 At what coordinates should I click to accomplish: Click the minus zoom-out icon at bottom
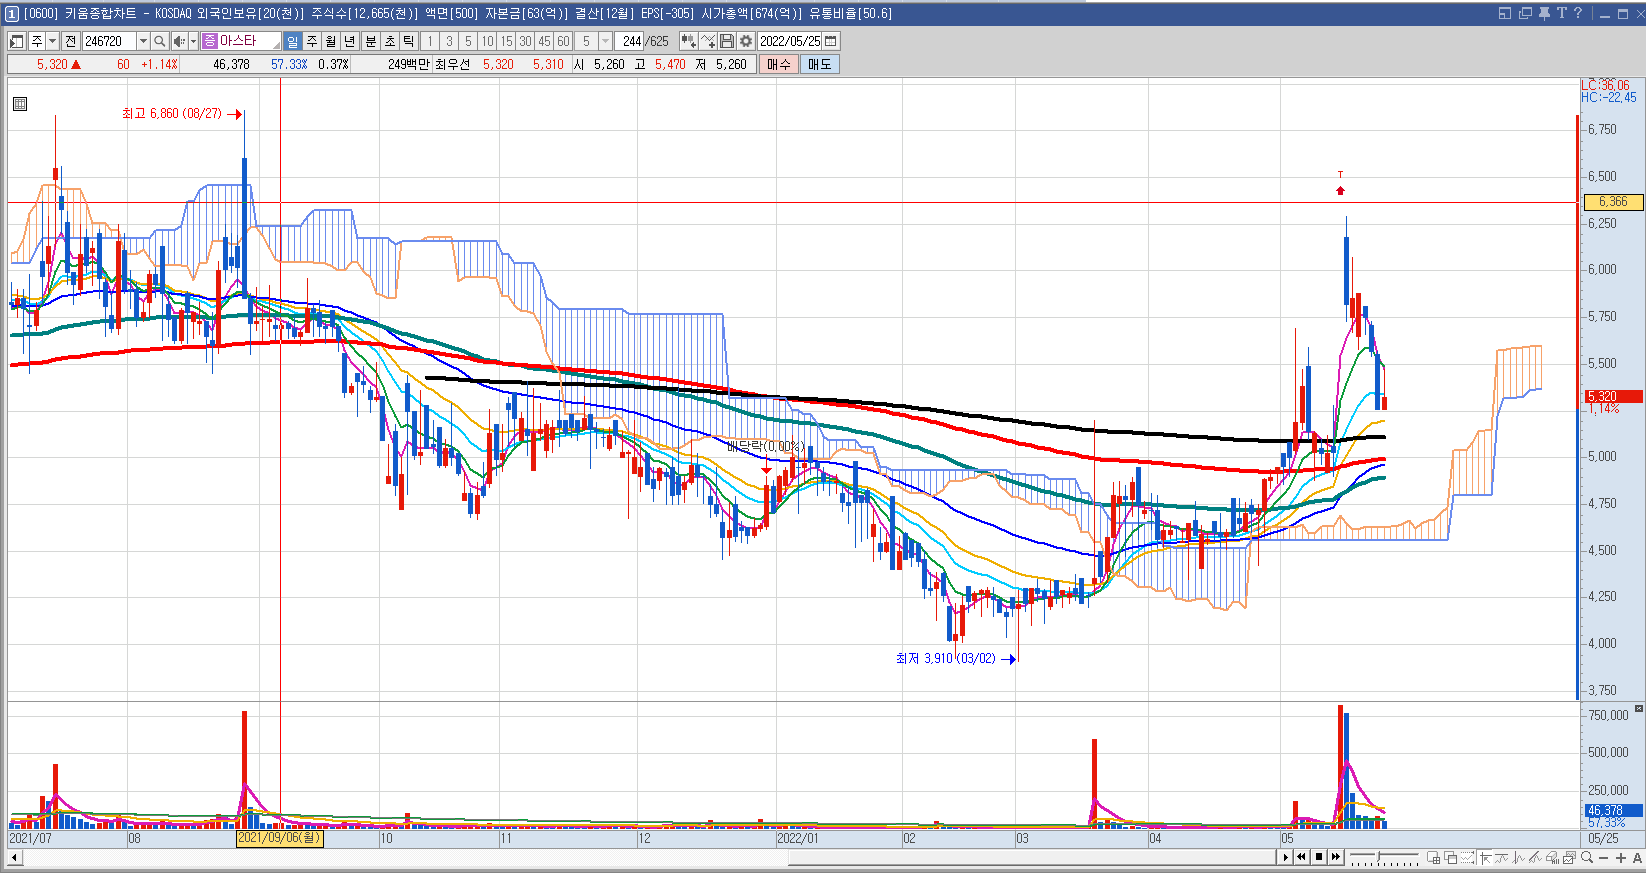point(1604,857)
